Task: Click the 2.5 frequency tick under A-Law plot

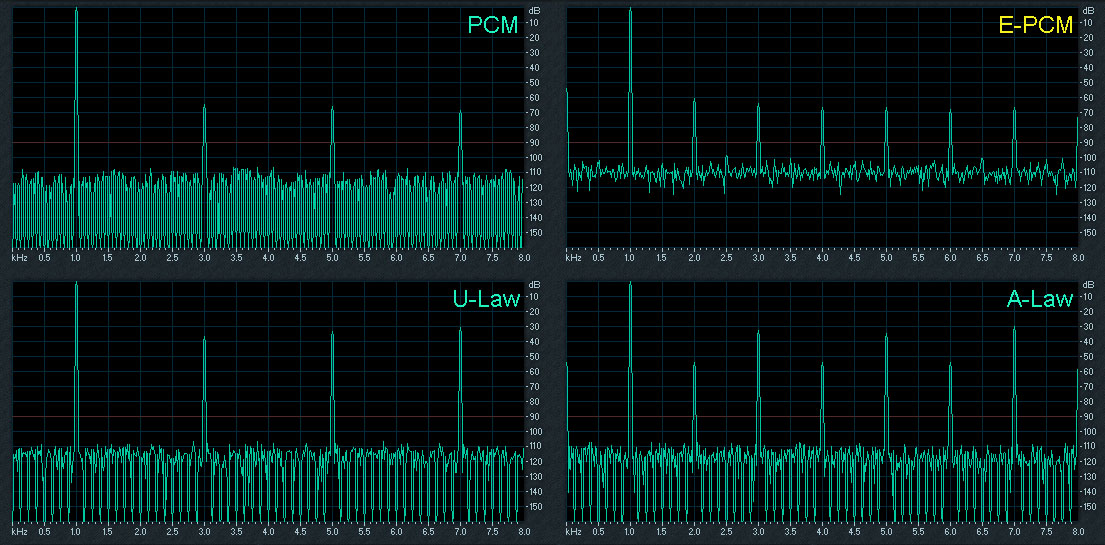Action: coord(727,532)
